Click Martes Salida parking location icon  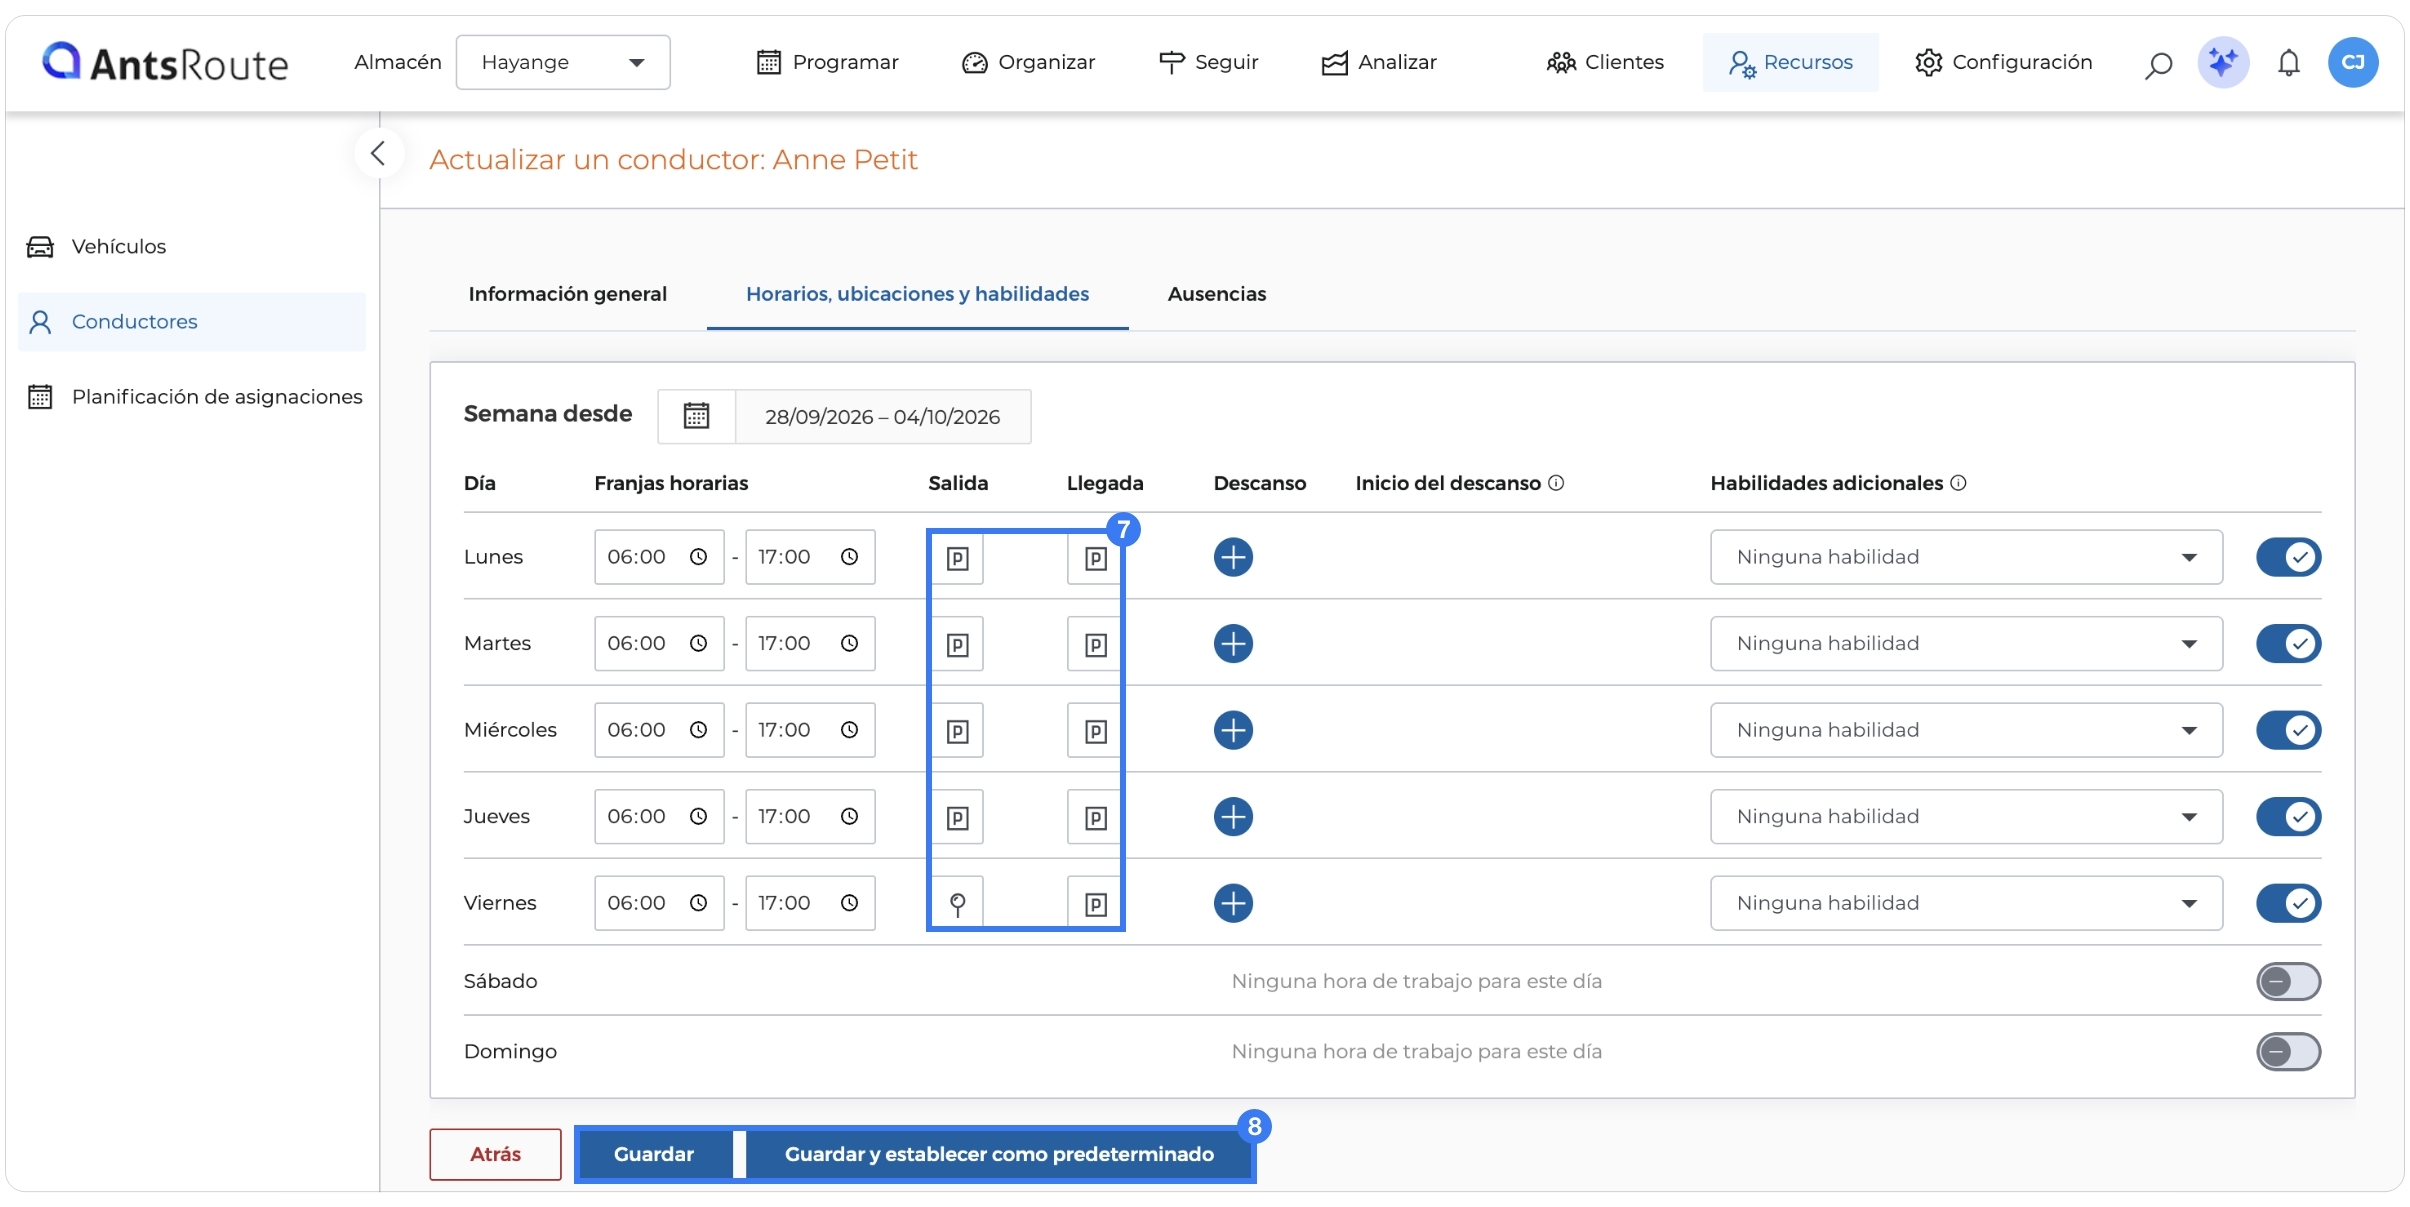click(957, 644)
